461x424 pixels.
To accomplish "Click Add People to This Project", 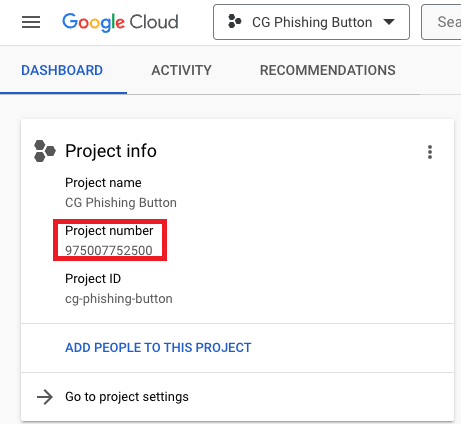I will 158,348.
